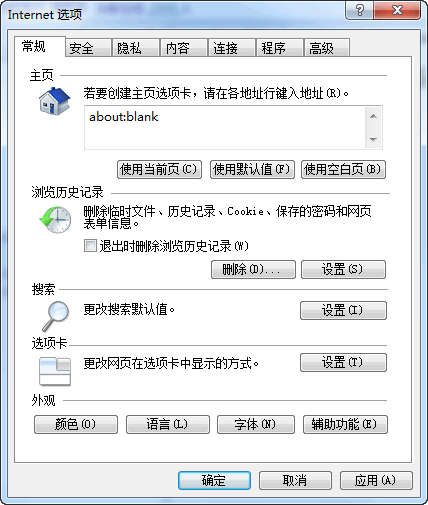The height and width of the screenshot is (505, 428).
Task: Open the 删除 browsing history dialog
Action: click(253, 269)
